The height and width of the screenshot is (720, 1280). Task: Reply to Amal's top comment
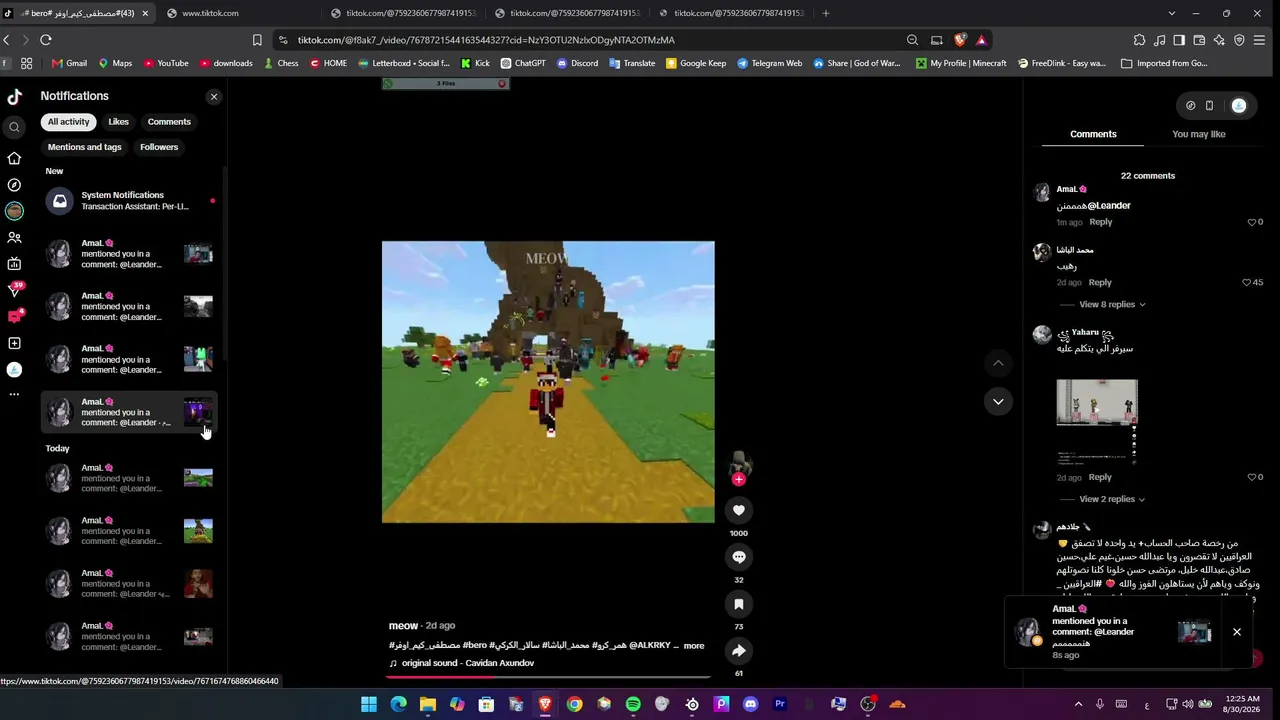[x=1101, y=222]
